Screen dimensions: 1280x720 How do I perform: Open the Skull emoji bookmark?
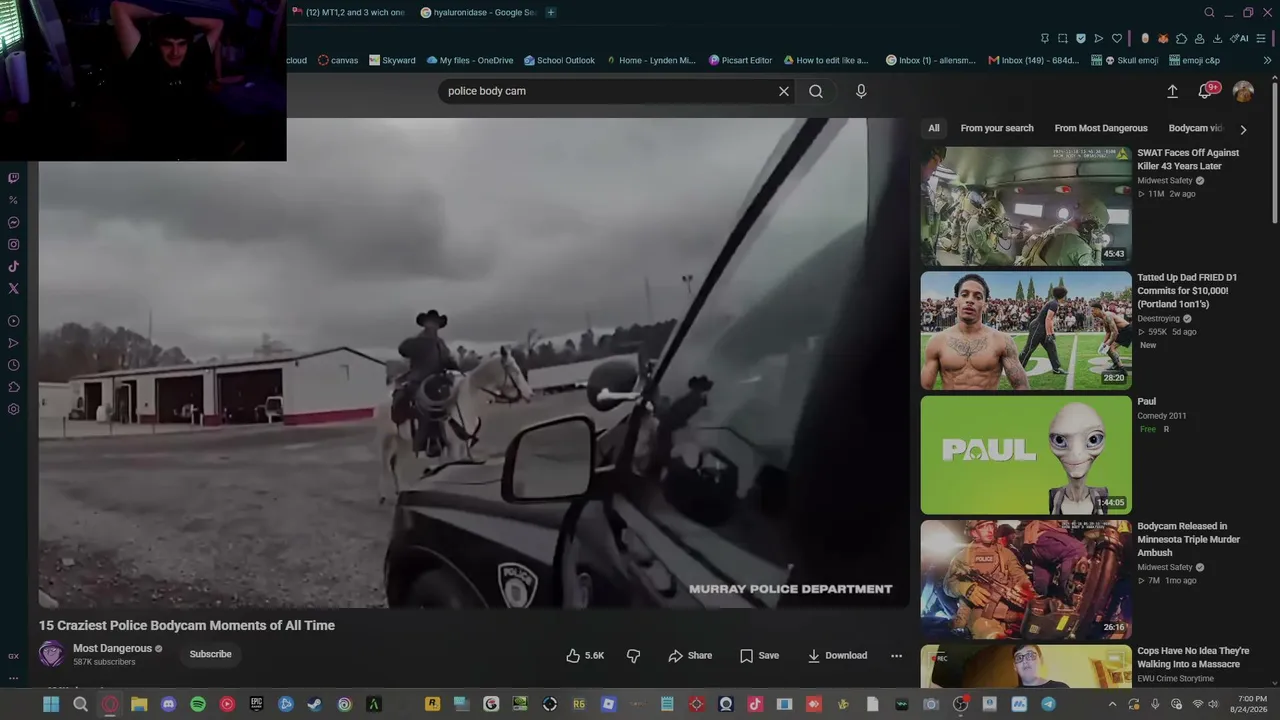tap(1125, 60)
